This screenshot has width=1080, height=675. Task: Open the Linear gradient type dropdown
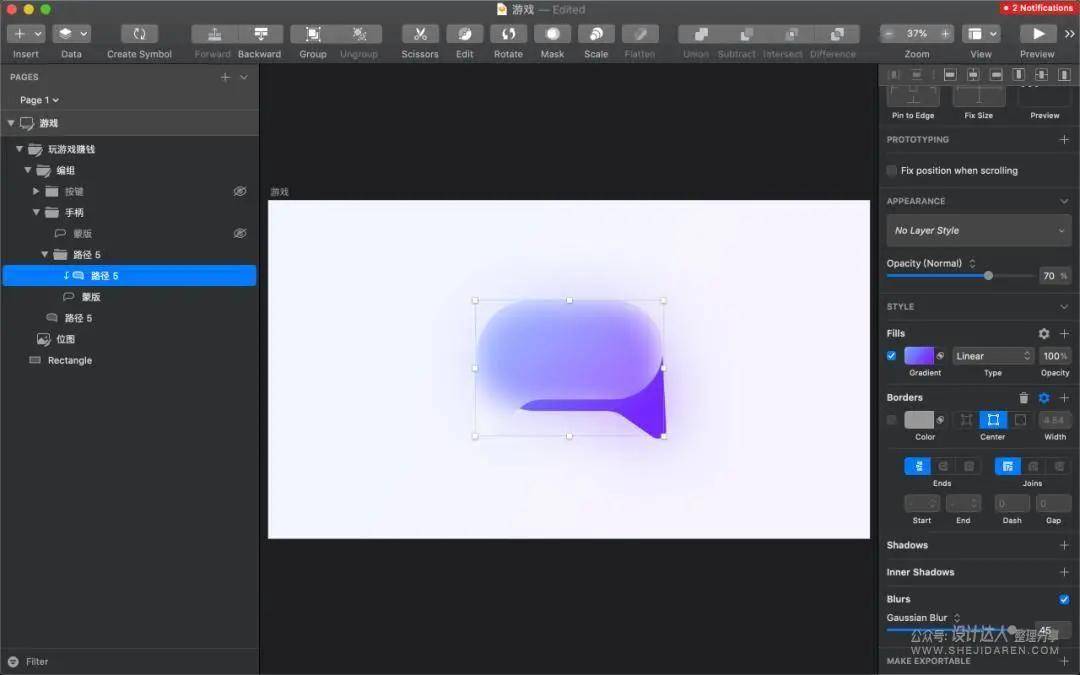coord(992,356)
